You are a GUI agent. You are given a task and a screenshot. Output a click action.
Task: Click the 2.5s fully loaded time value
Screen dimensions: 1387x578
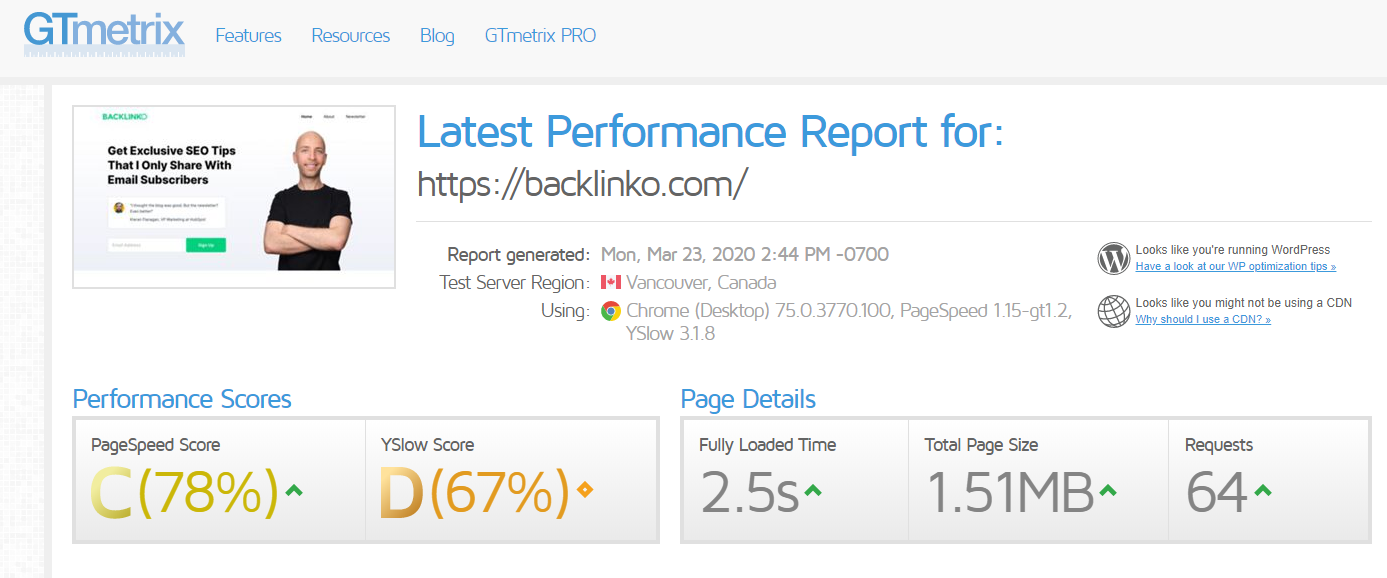750,492
